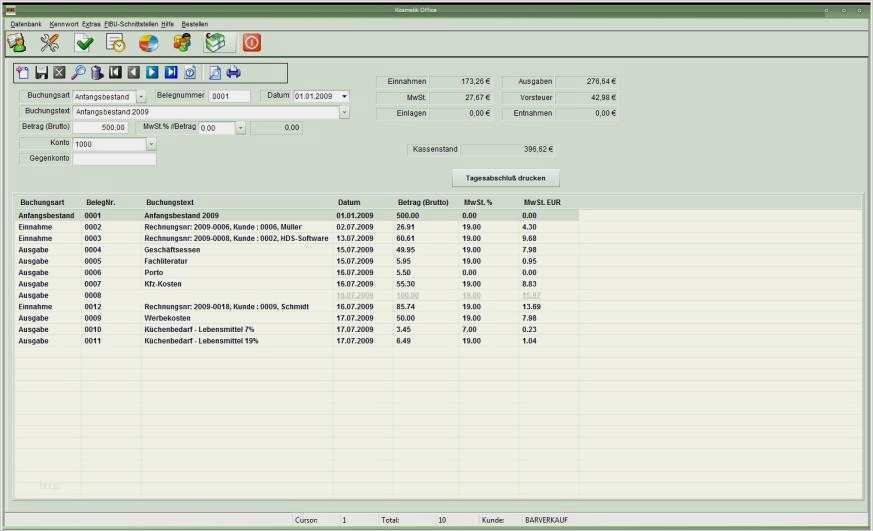The image size is (873, 531).
Task: Open the MwSt.% dropdown arrow
Action: (x=240, y=128)
